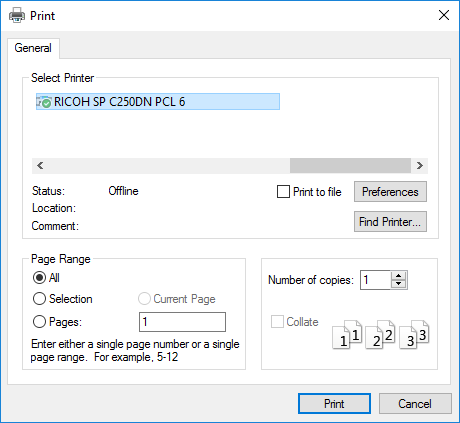The width and height of the screenshot is (460, 423).
Task: Choose the Selection radio button
Action: click(x=39, y=299)
